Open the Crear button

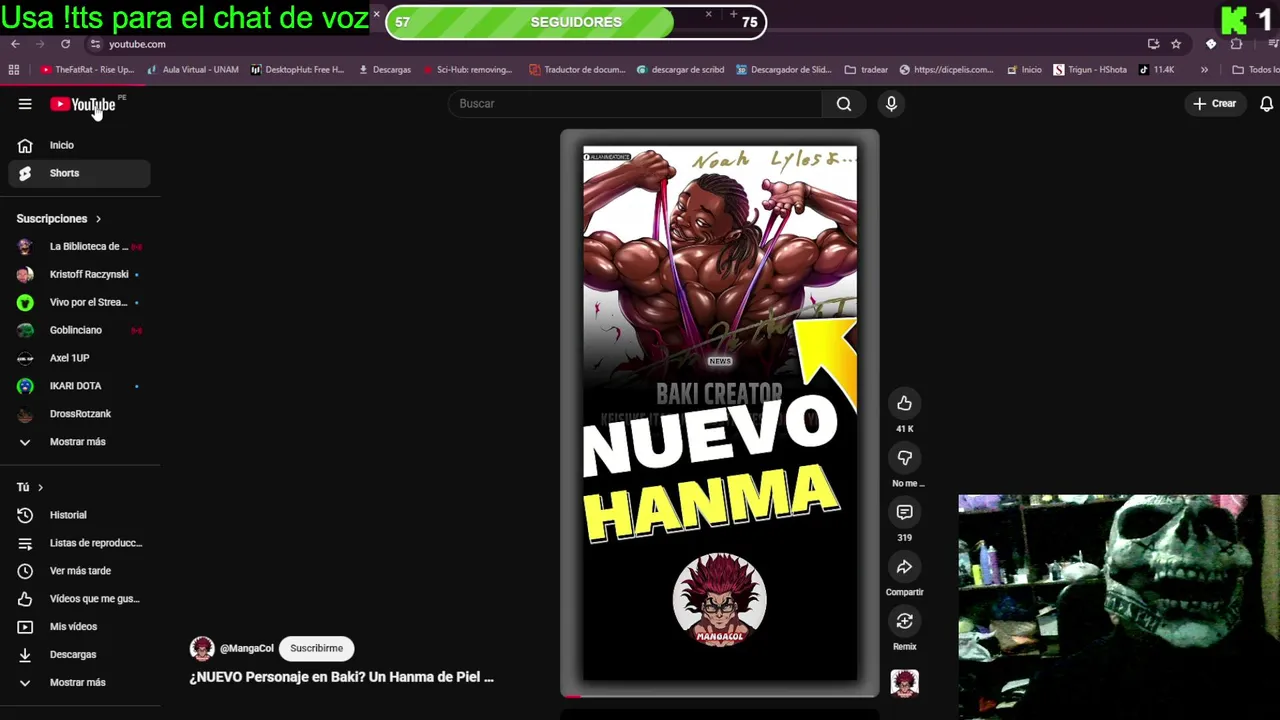1215,104
